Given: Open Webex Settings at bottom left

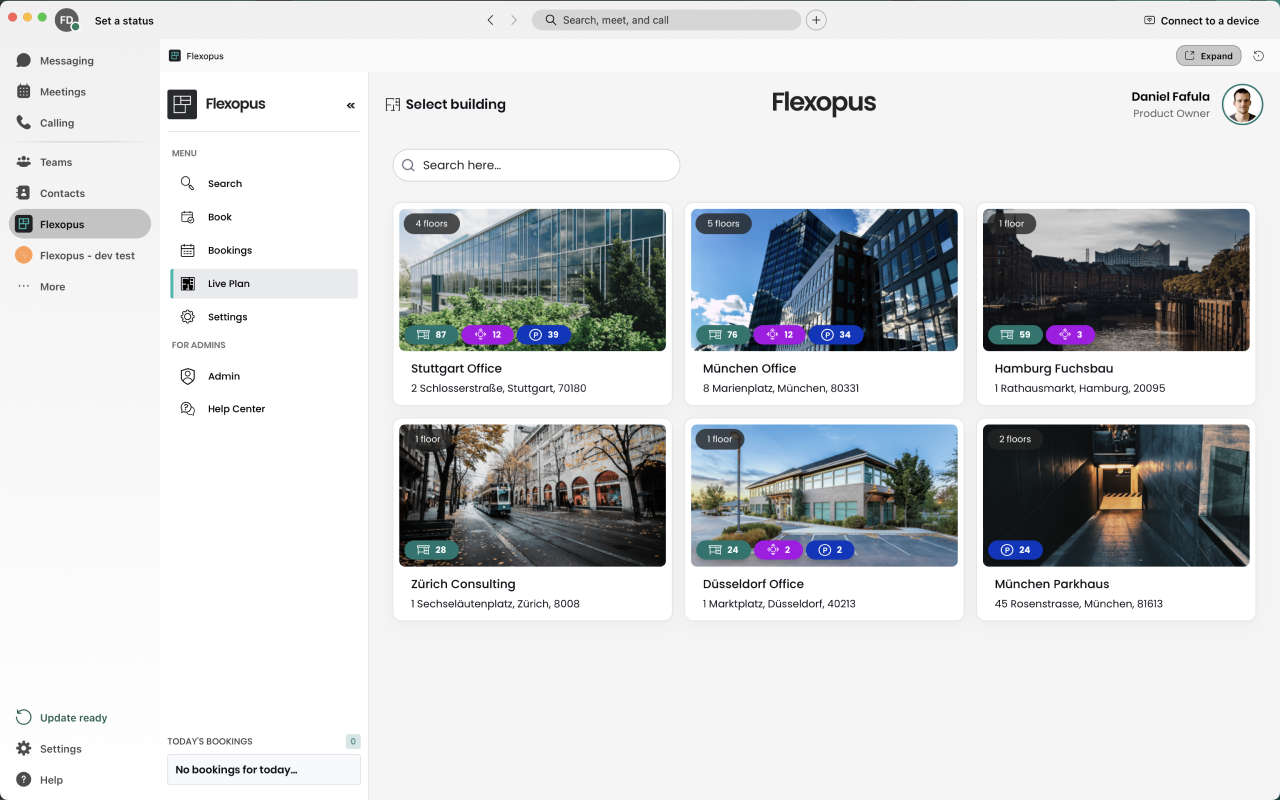Looking at the screenshot, I should pos(50,749).
